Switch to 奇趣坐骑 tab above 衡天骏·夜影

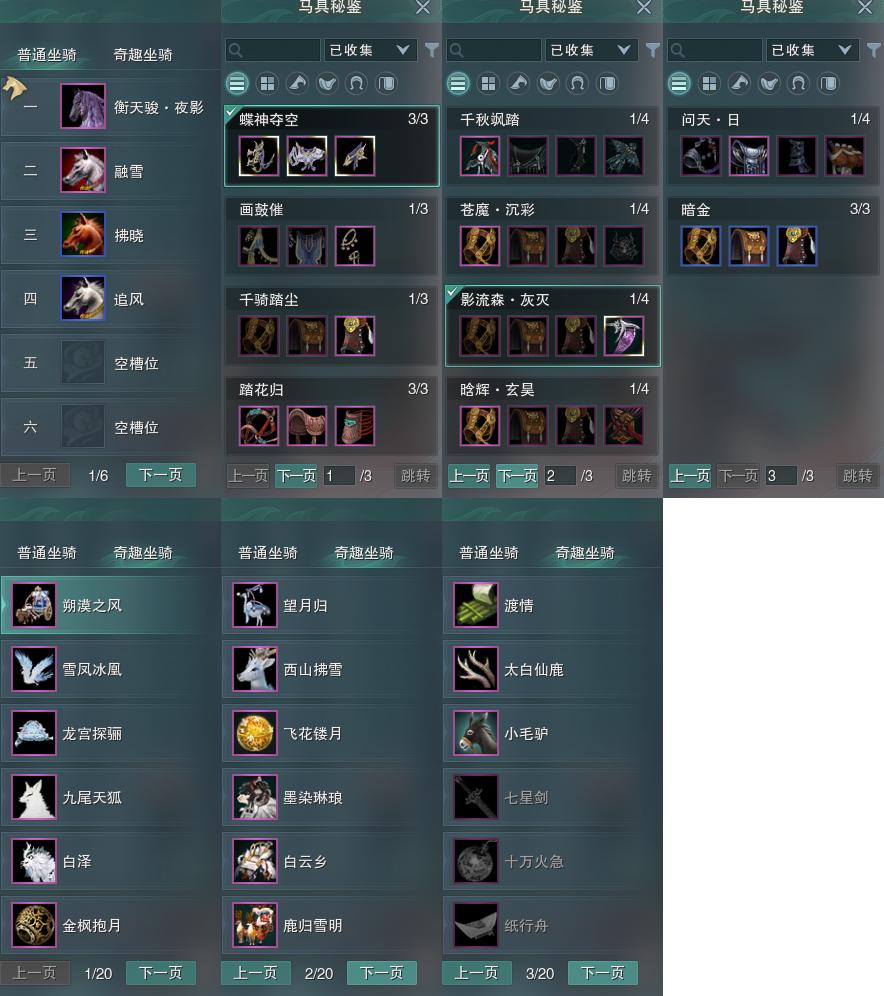pos(143,55)
